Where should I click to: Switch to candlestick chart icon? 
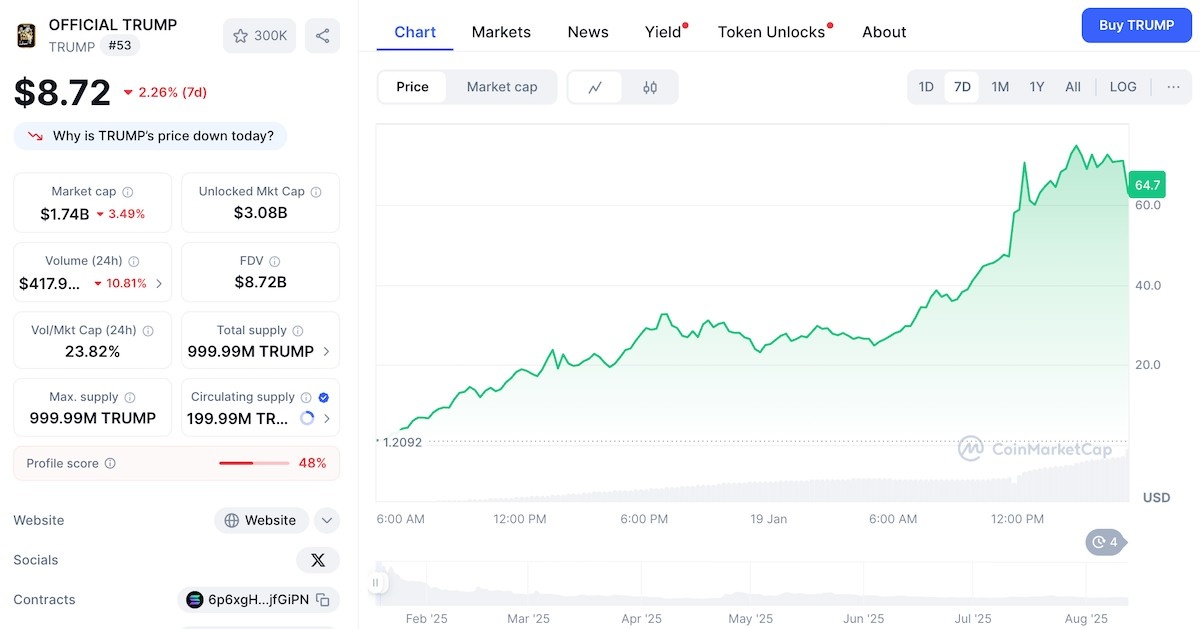650,87
